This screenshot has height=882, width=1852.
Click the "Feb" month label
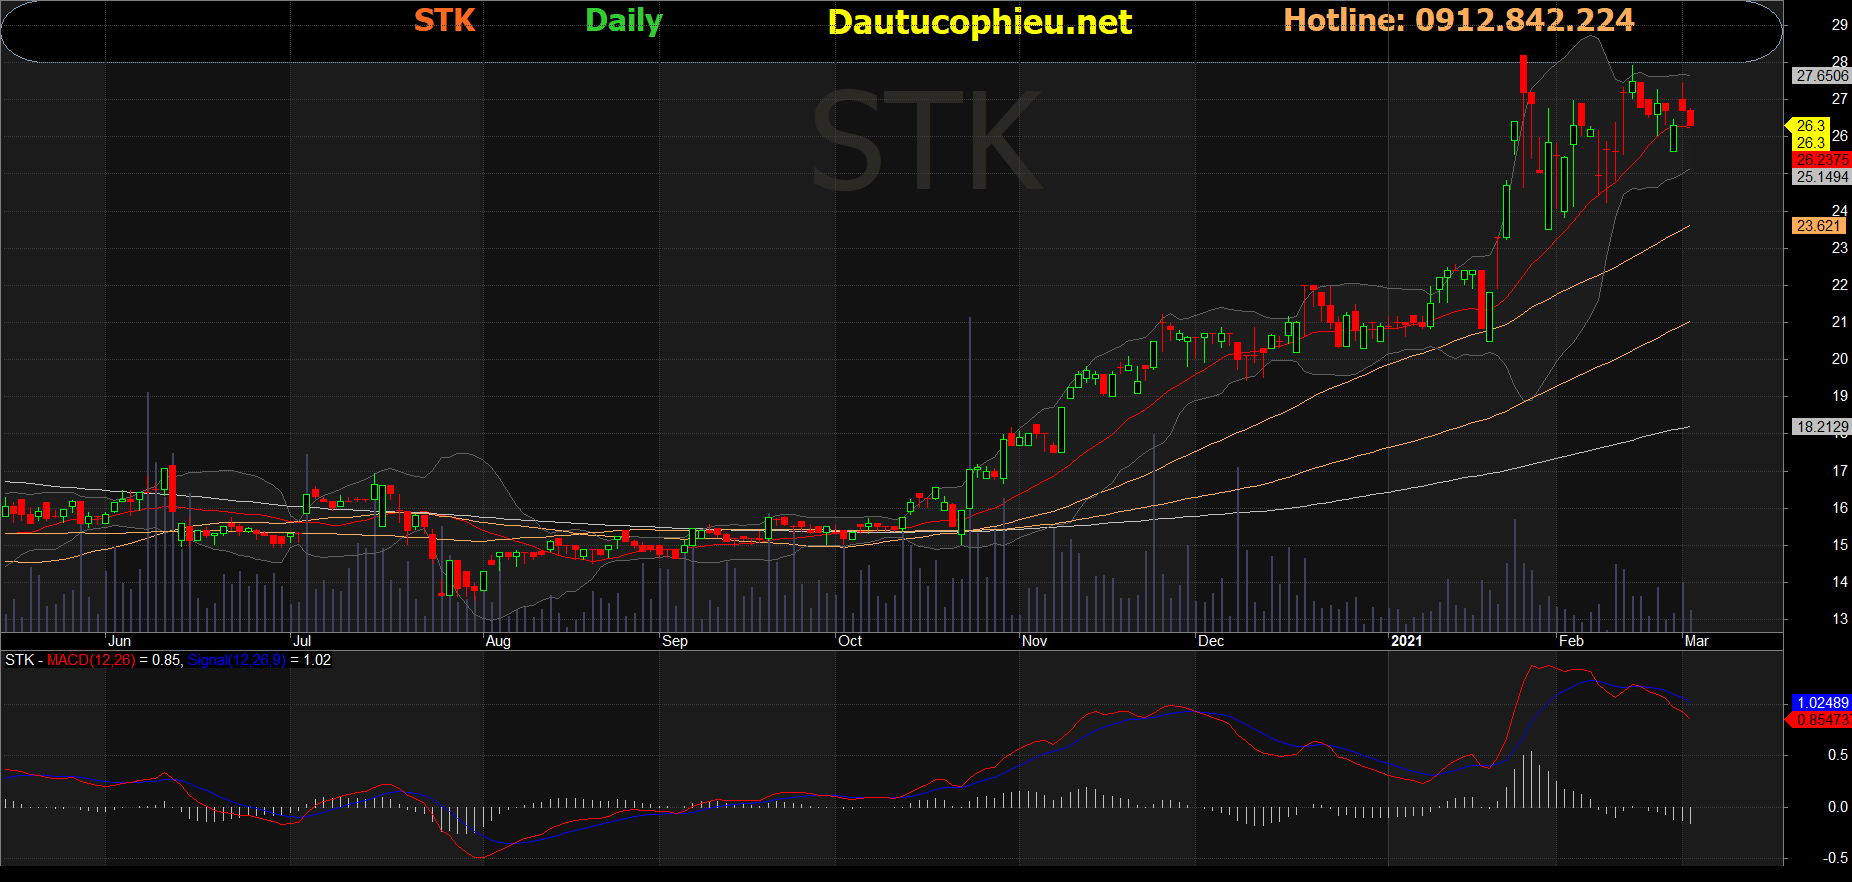point(1571,641)
